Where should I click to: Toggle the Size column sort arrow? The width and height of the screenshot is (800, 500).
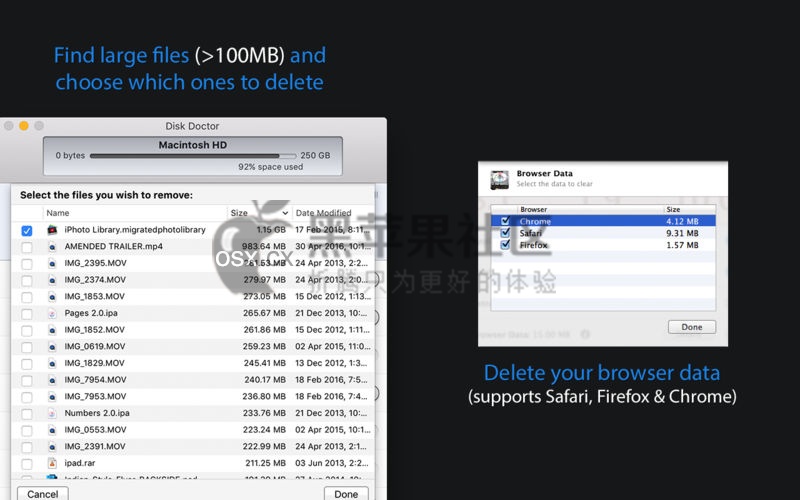coord(285,213)
